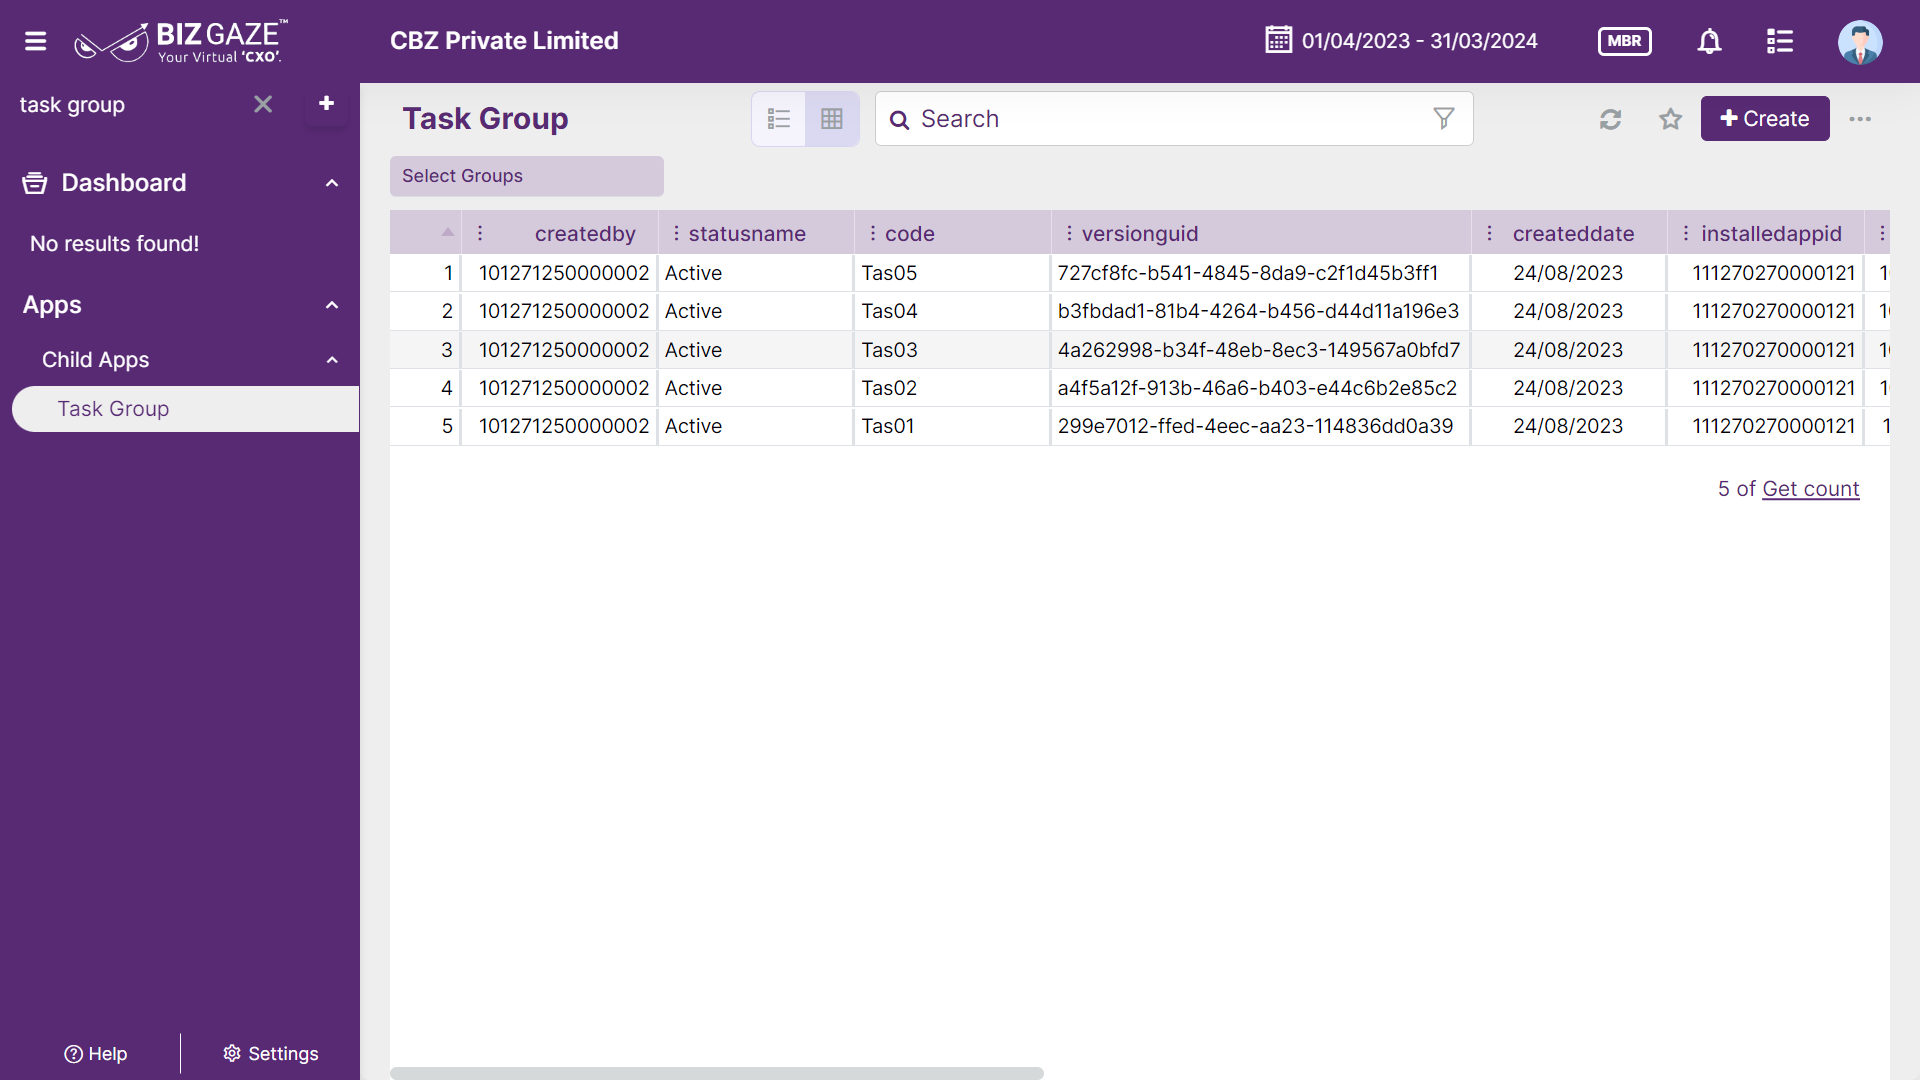1920x1080 pixels.
Task: Open createdby column options menu
Action: click(x=480, y=233)
